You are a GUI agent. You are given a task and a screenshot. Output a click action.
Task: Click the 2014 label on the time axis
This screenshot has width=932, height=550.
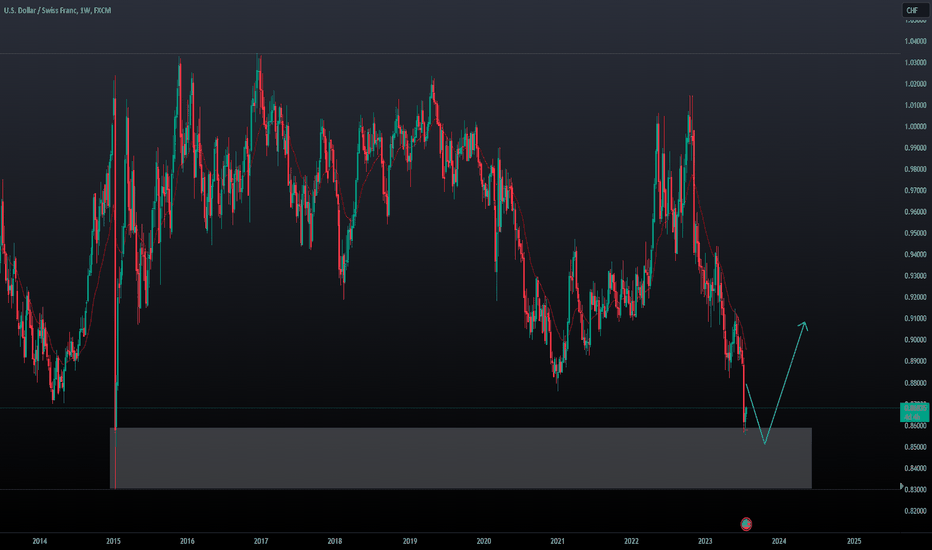[40, 541]
